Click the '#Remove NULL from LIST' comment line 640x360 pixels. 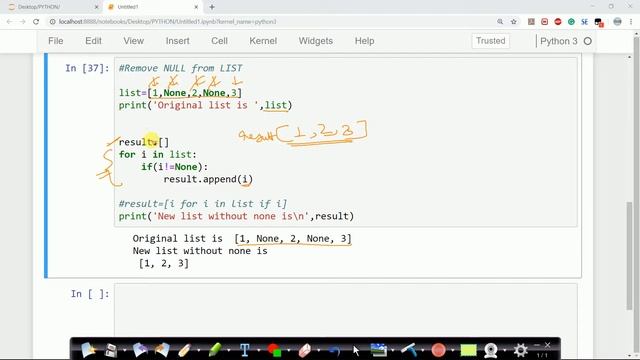180,68
